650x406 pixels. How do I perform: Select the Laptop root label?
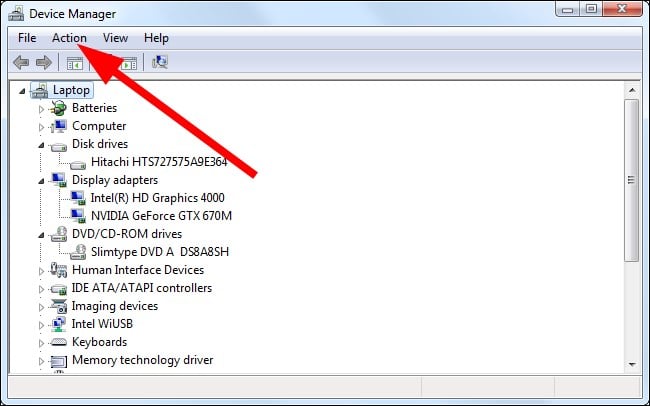tap(71, 90)
